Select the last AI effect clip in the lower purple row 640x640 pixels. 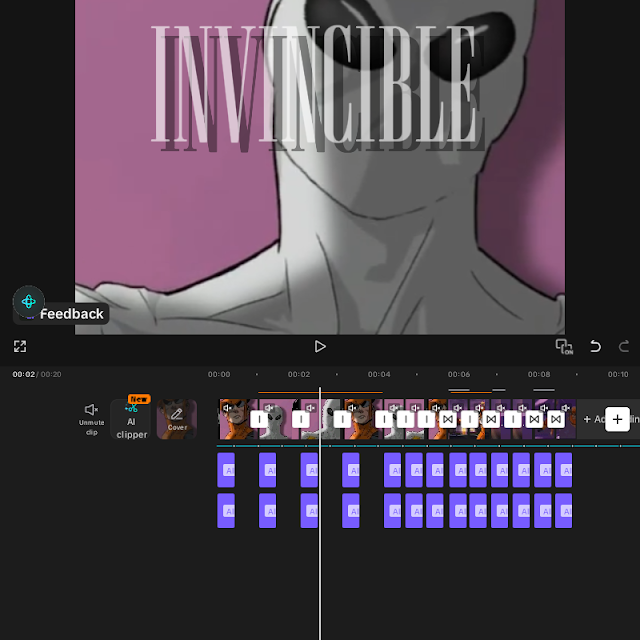[564, 511]
